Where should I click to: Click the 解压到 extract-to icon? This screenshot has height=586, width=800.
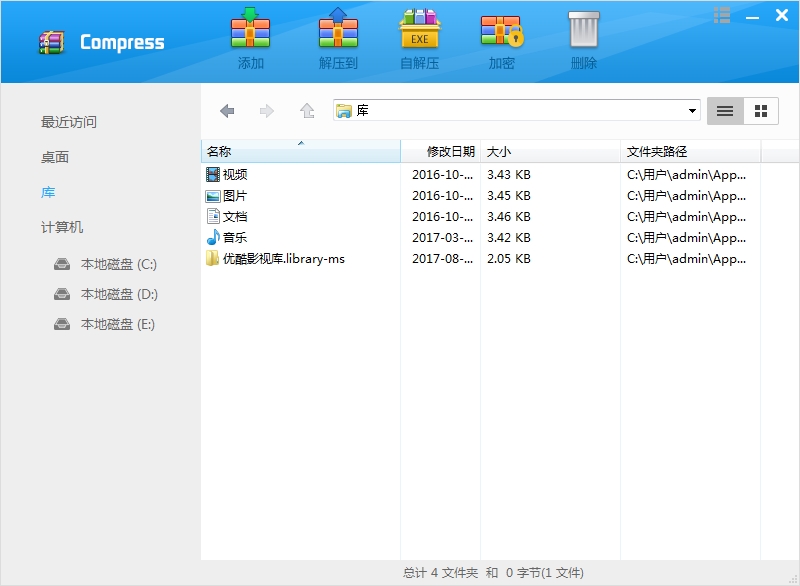coord(338,29)
